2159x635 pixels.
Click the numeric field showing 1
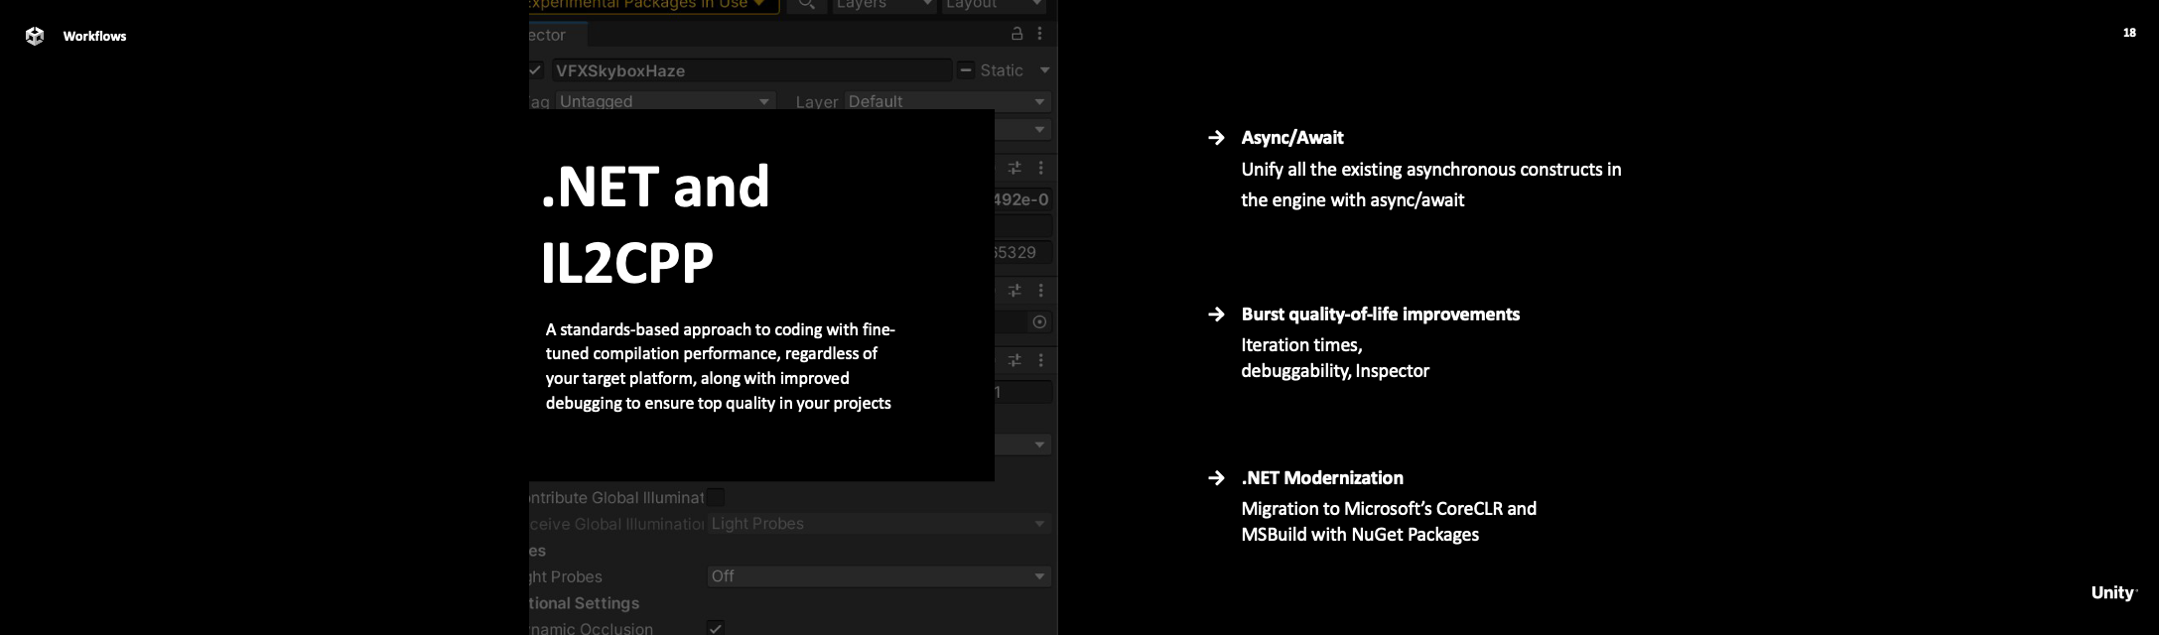[x=1023, y=392]
